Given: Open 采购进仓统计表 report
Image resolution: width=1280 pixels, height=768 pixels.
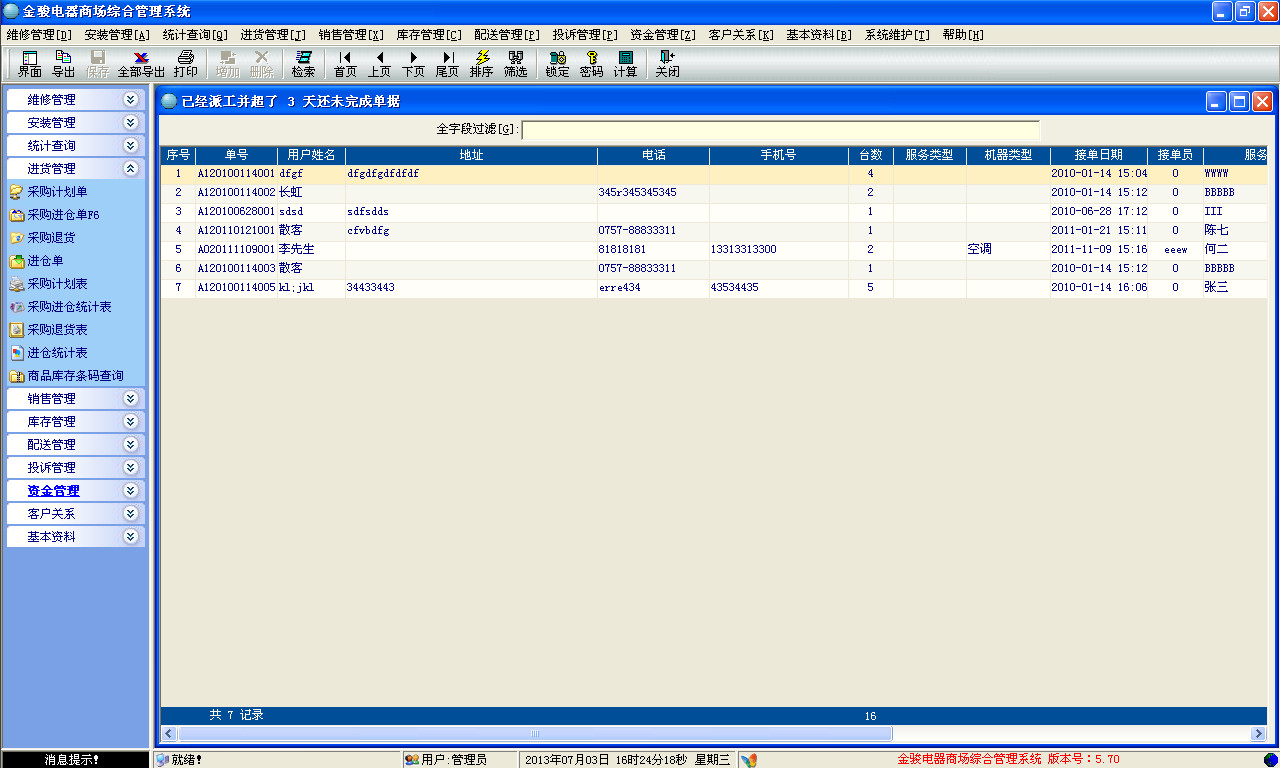Looking at the screenshot, I should pyautogui.click(x=60, y=307).
